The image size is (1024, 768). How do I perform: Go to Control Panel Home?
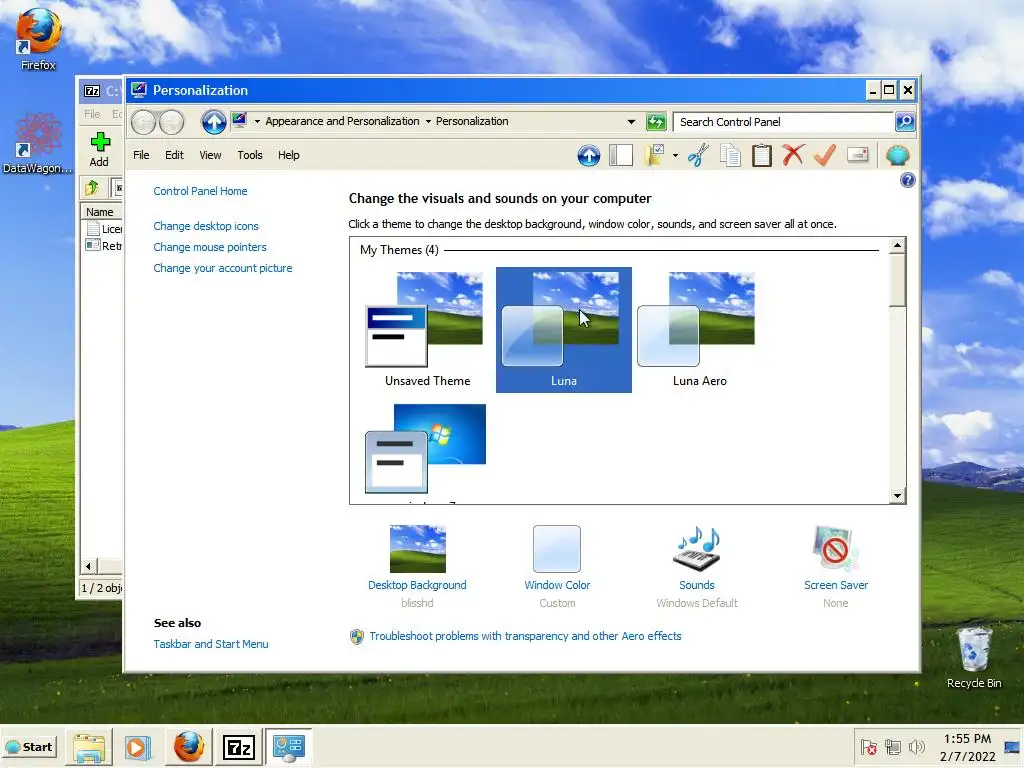click(200, 191)
